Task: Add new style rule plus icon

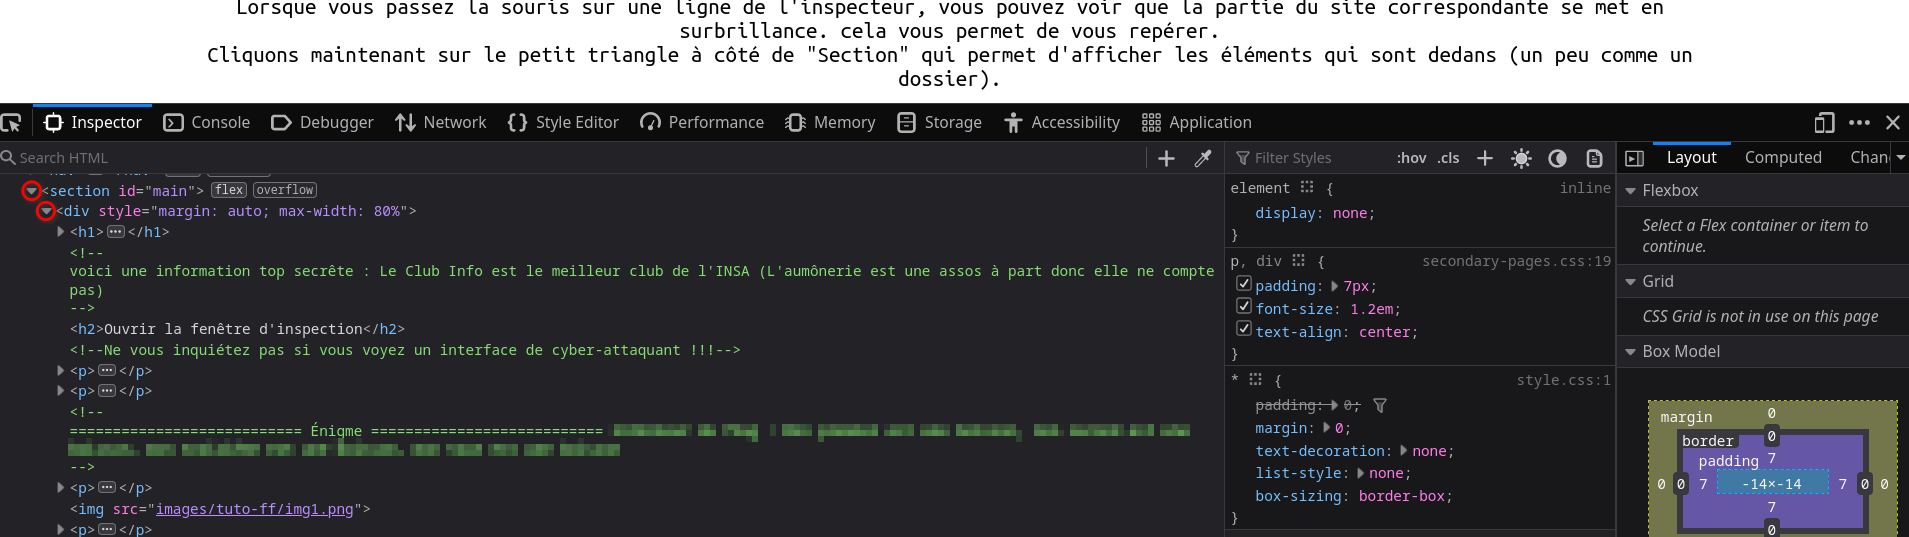Action: (x=1485, y=158)
